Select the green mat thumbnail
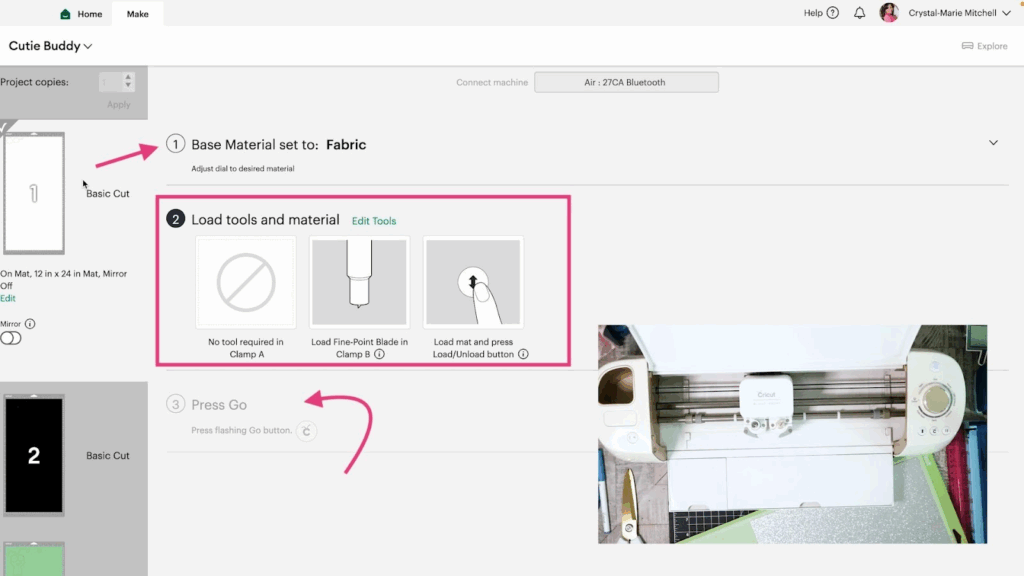The image size is (1024, 576). pos(34,559)
